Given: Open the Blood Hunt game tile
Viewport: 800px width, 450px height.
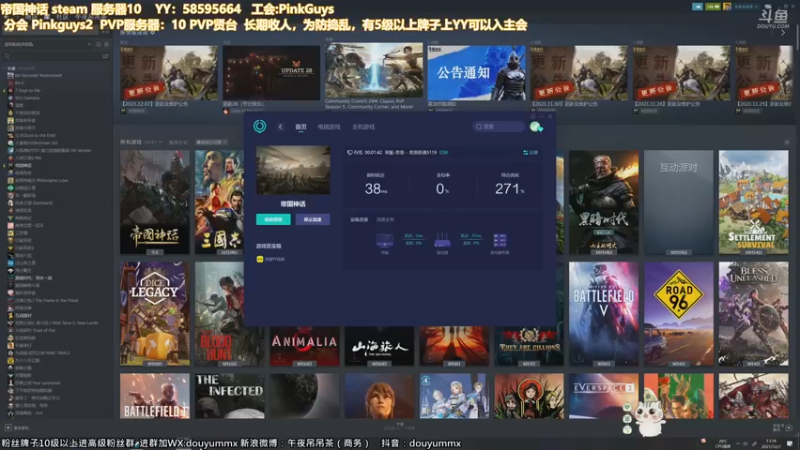Looking at the screenshot, I should [219, 314].
